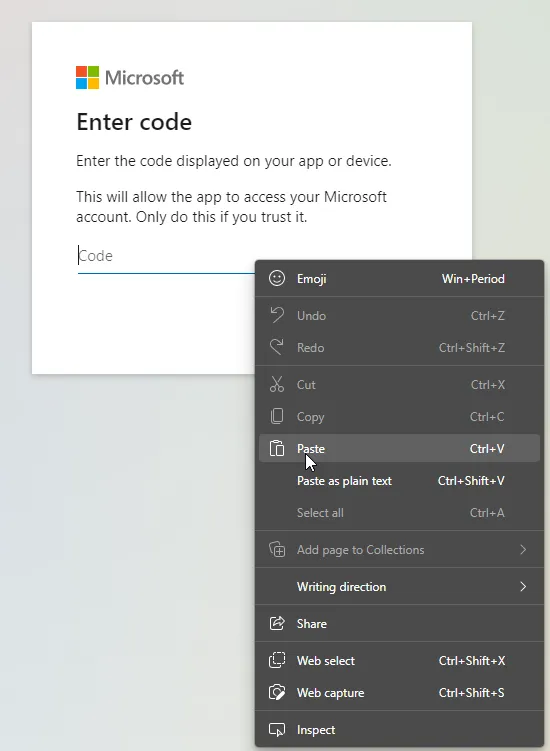Focus the Code input field
Screen dimensions: 550x751
pyautogui.click(x=166, y=256)
